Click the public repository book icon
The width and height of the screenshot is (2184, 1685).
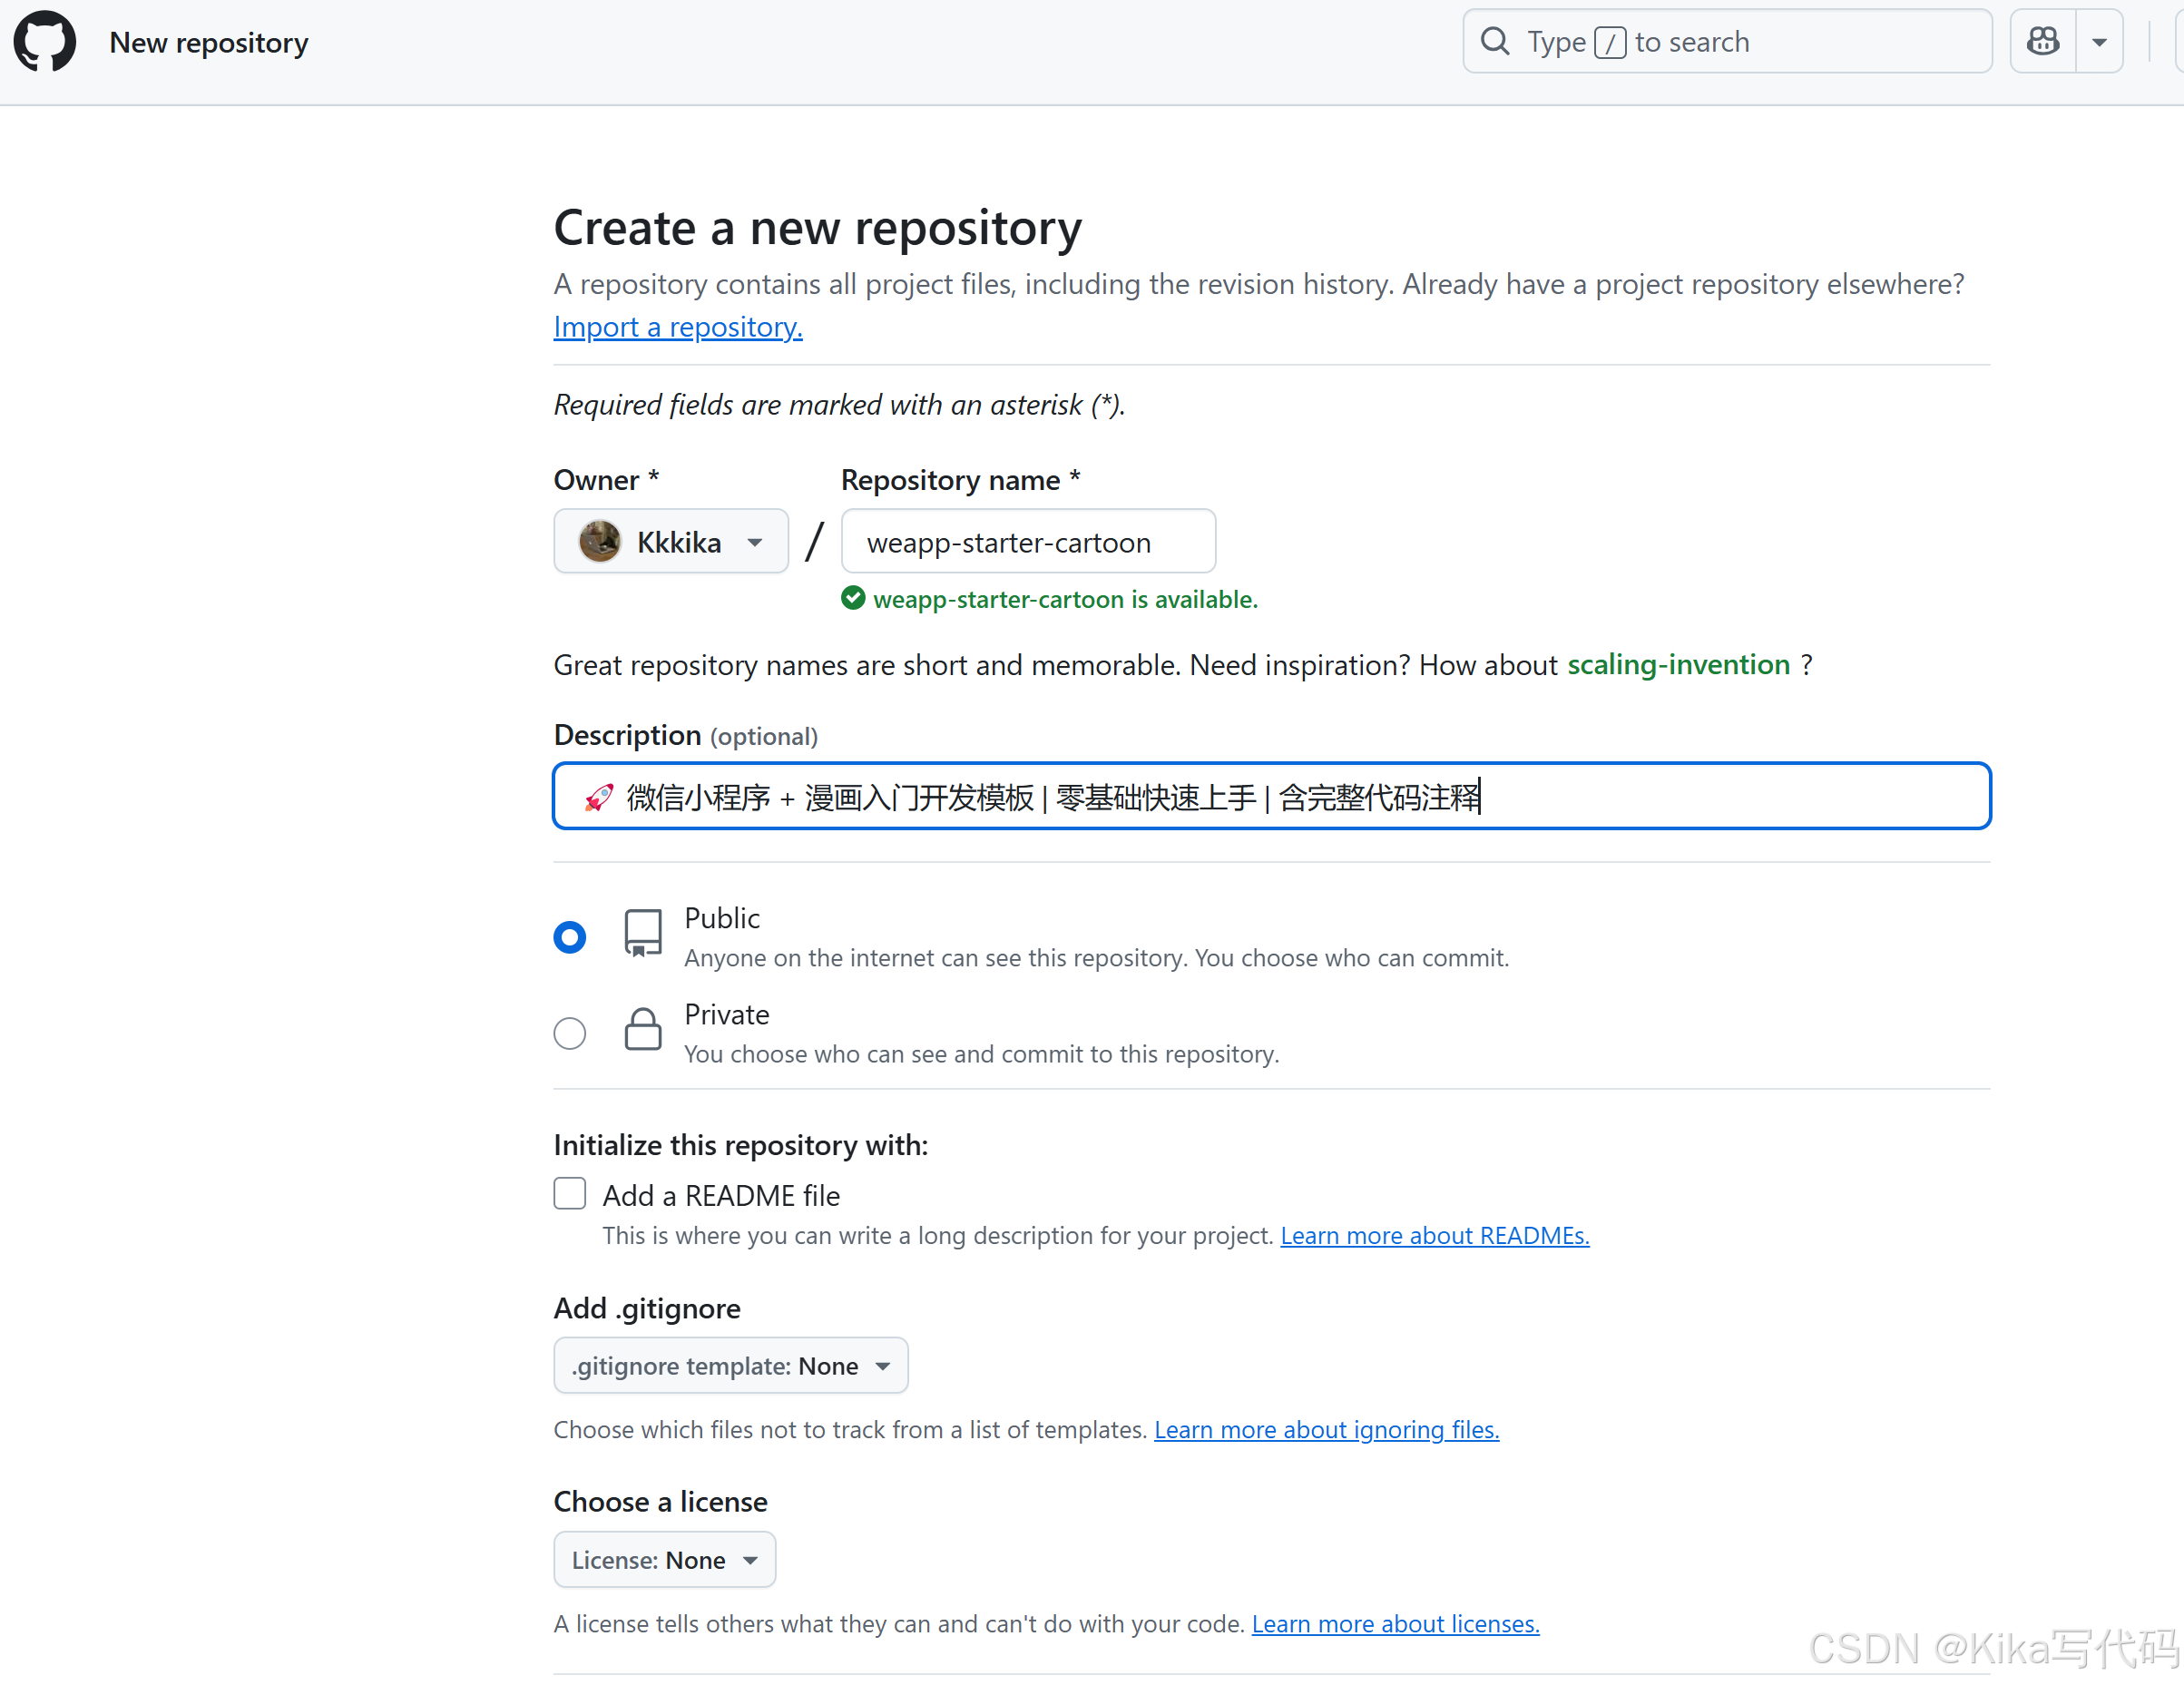[x=642, y=934]
